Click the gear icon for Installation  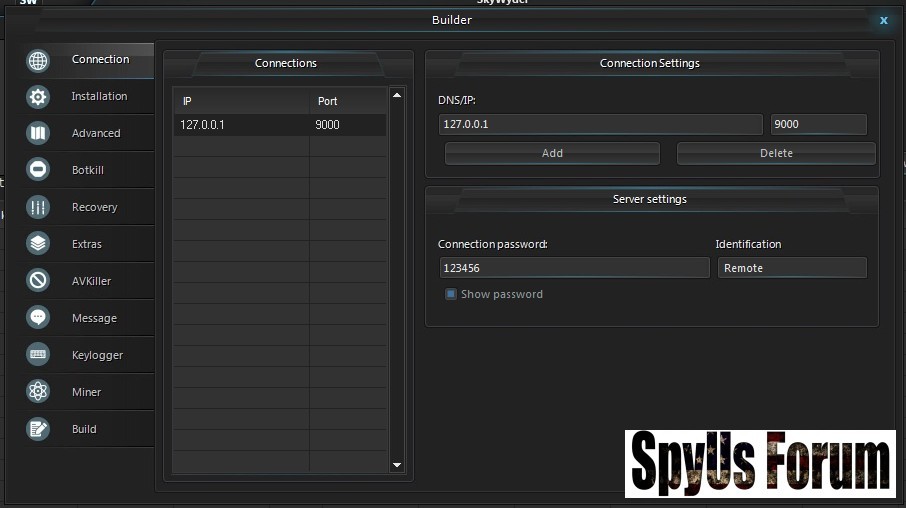coord(38,97)
